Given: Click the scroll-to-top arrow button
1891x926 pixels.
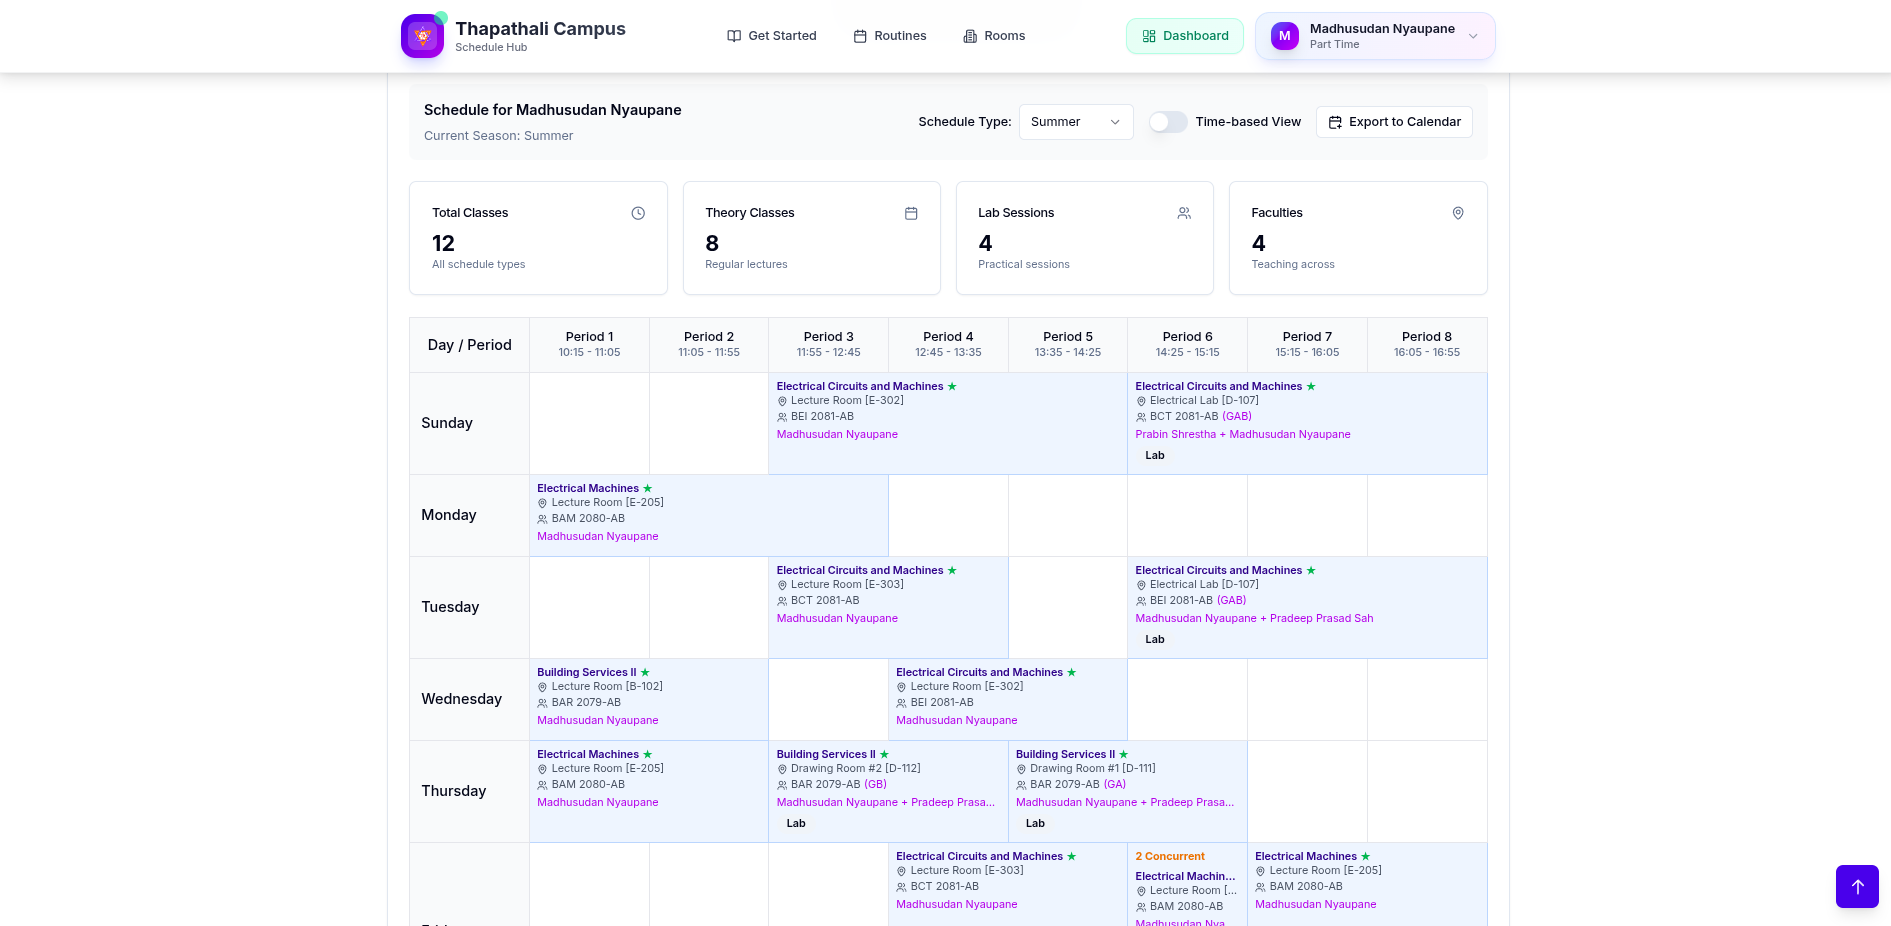Looking at the screenshot, I should tap(1857, 886).
